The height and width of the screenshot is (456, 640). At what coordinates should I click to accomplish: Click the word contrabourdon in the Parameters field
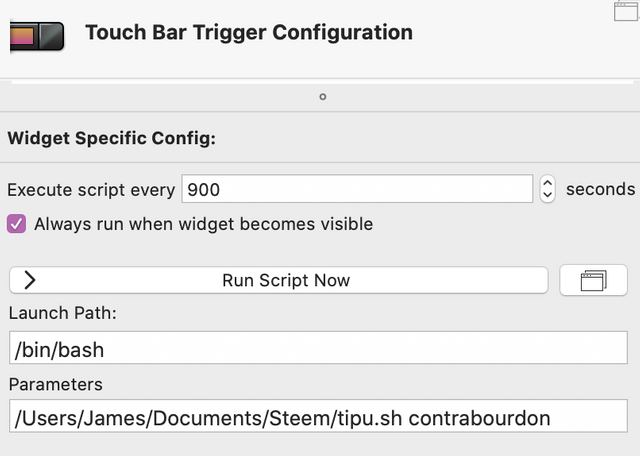coord(480,418)
